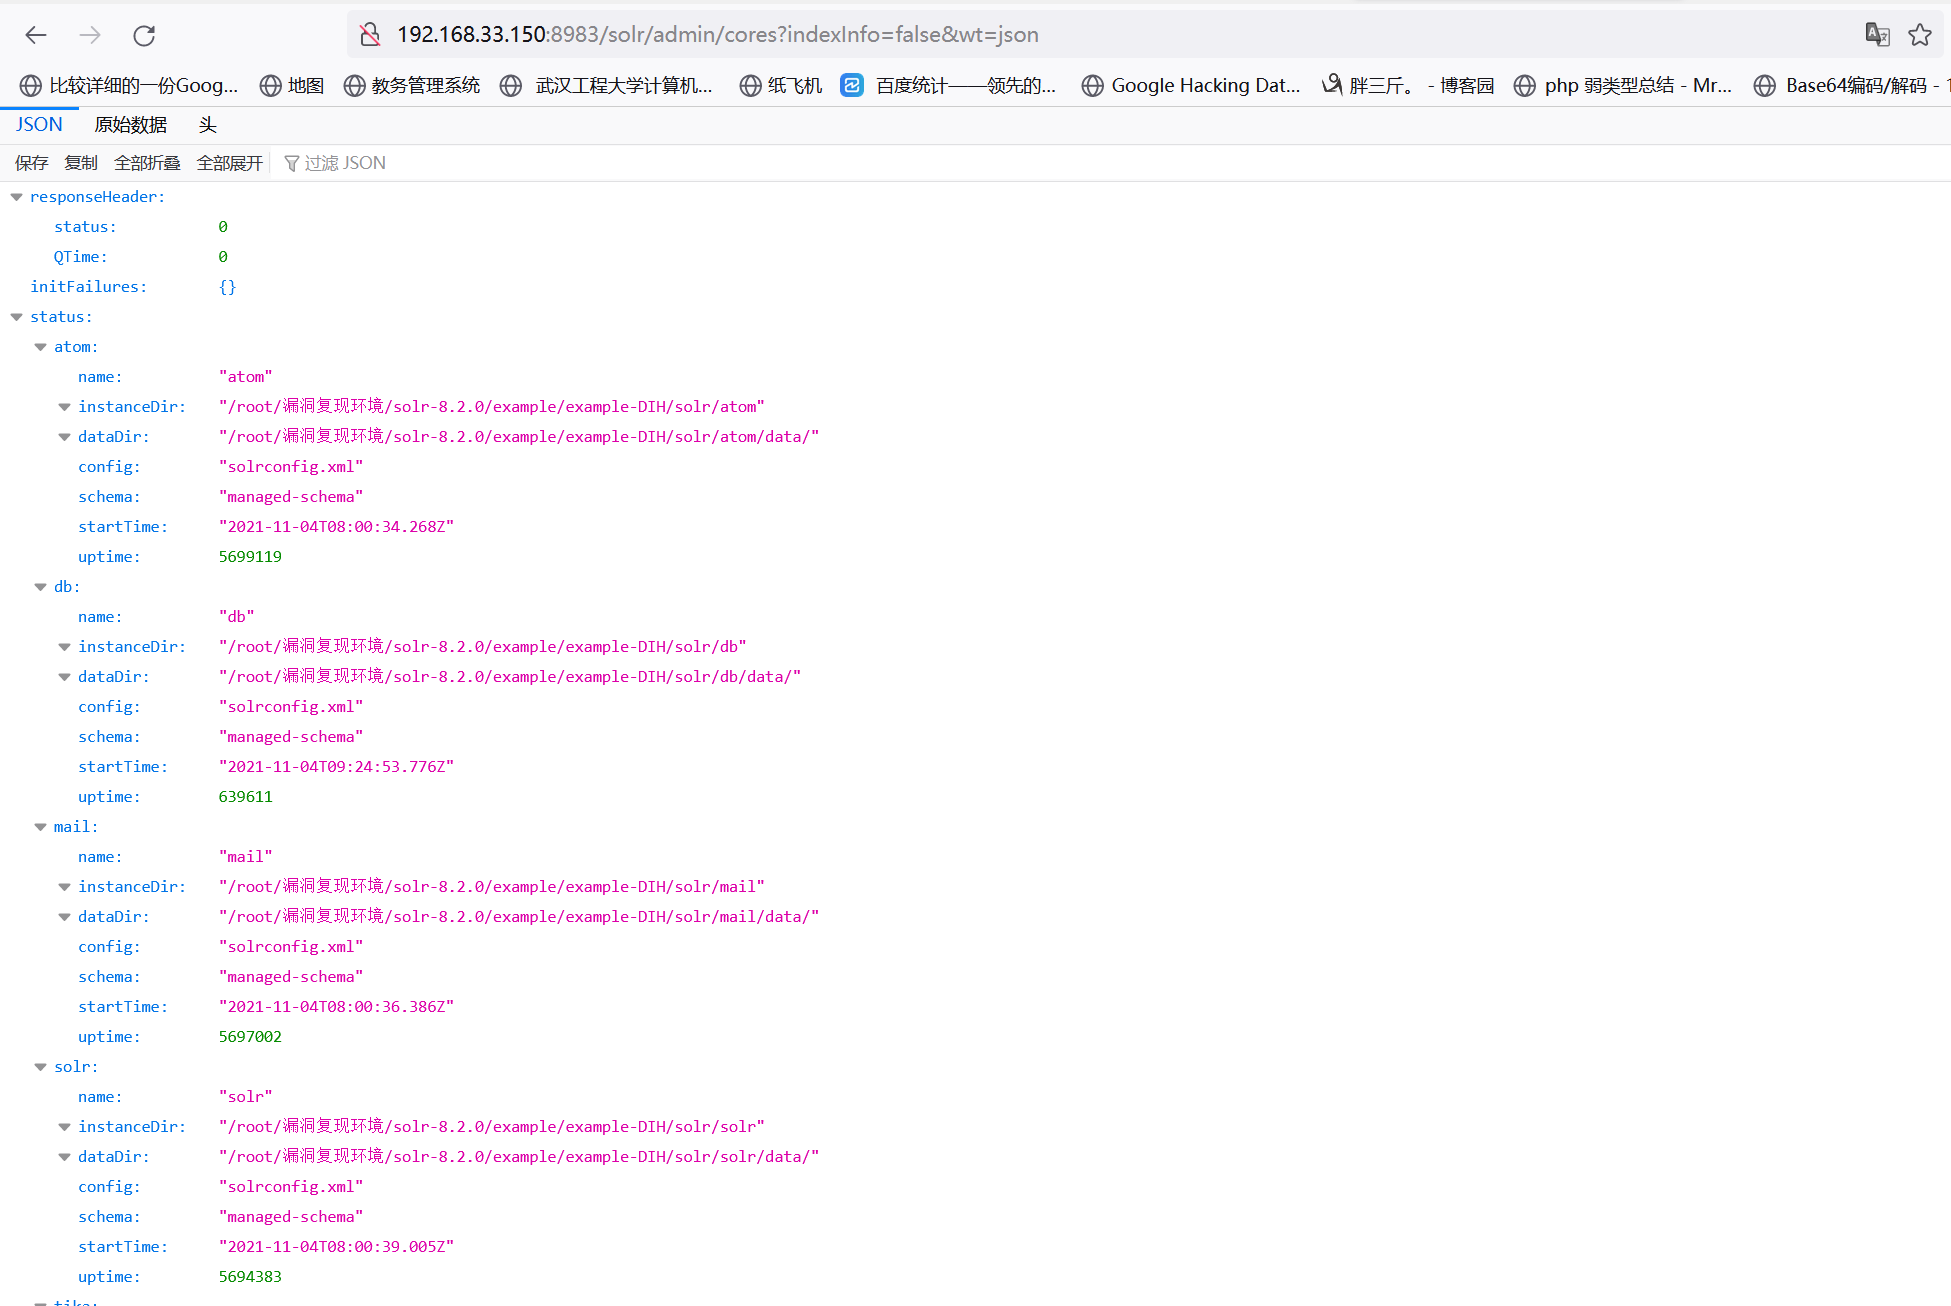Collapse the solr instanceDir entry
Viewport: 1951px width, 1306px height.
[65, 1127]
